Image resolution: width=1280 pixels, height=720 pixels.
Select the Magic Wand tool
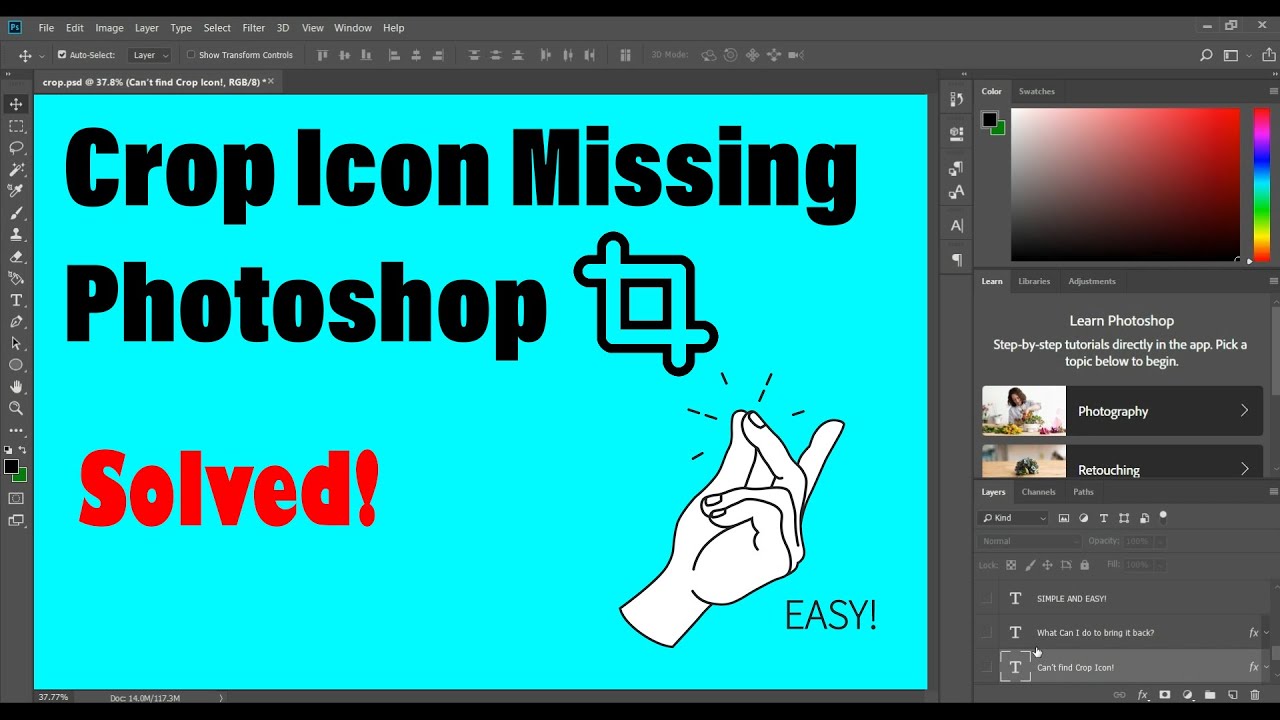[x=15, y=169]
